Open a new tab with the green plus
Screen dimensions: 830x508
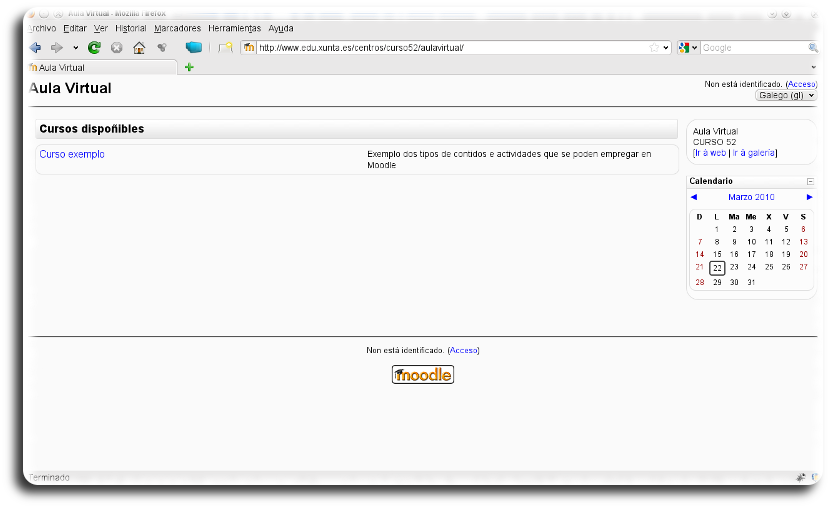pyautogui.click(x=189, y=67)
